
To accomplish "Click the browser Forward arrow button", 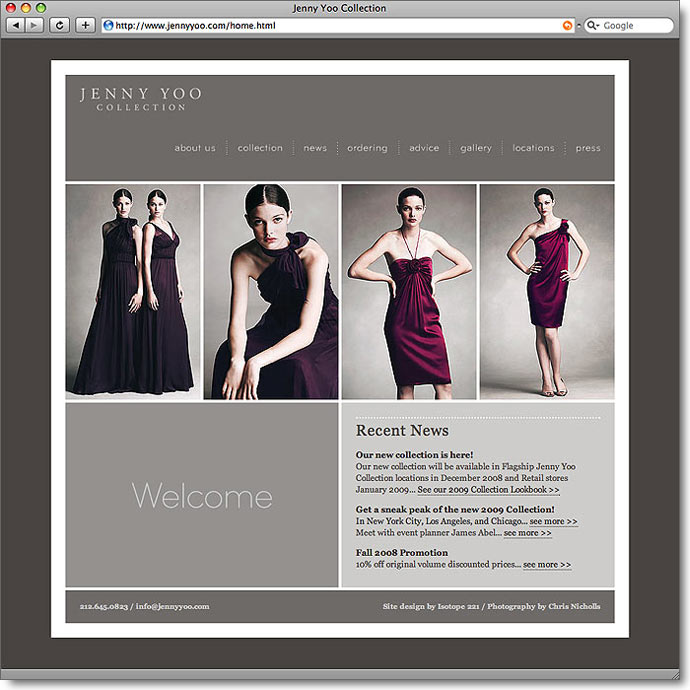I will point(34,26).
